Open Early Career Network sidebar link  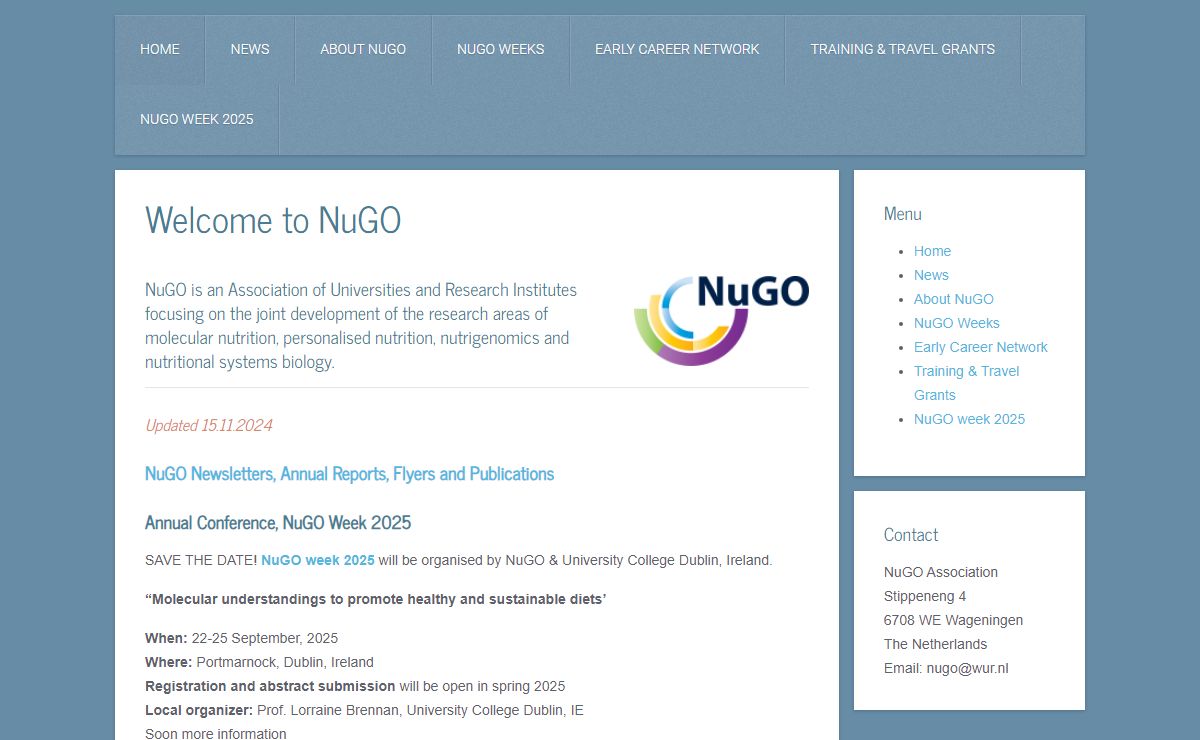tap(981, 347)
